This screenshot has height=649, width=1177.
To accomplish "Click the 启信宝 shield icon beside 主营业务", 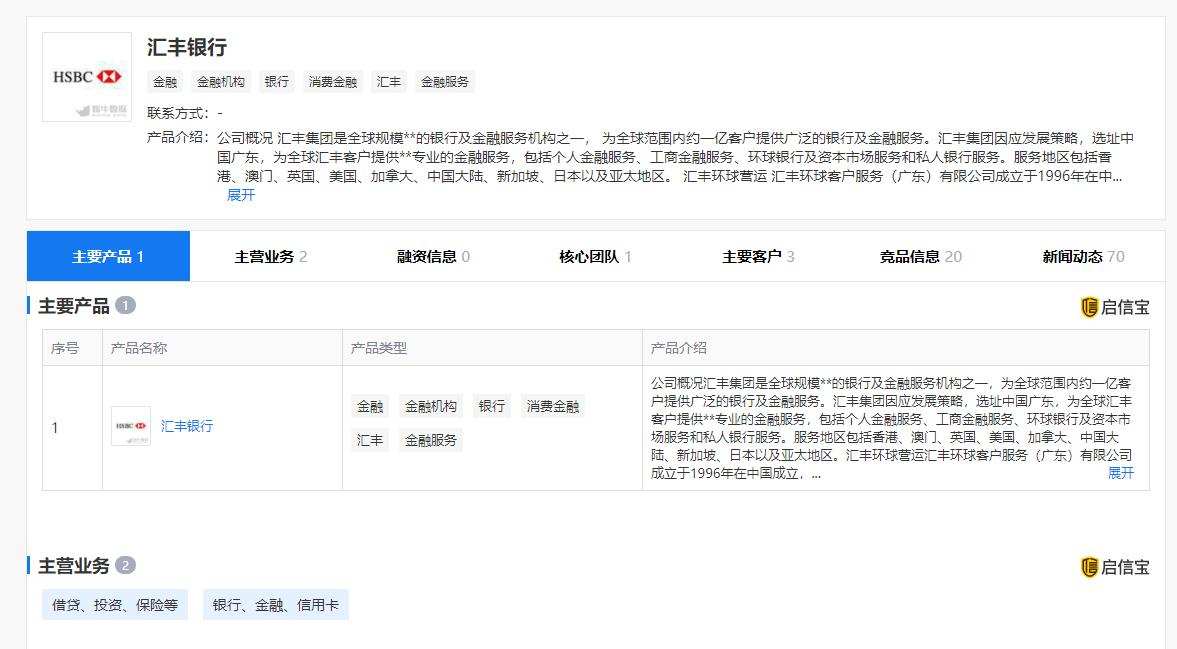I will point(1089,567).
